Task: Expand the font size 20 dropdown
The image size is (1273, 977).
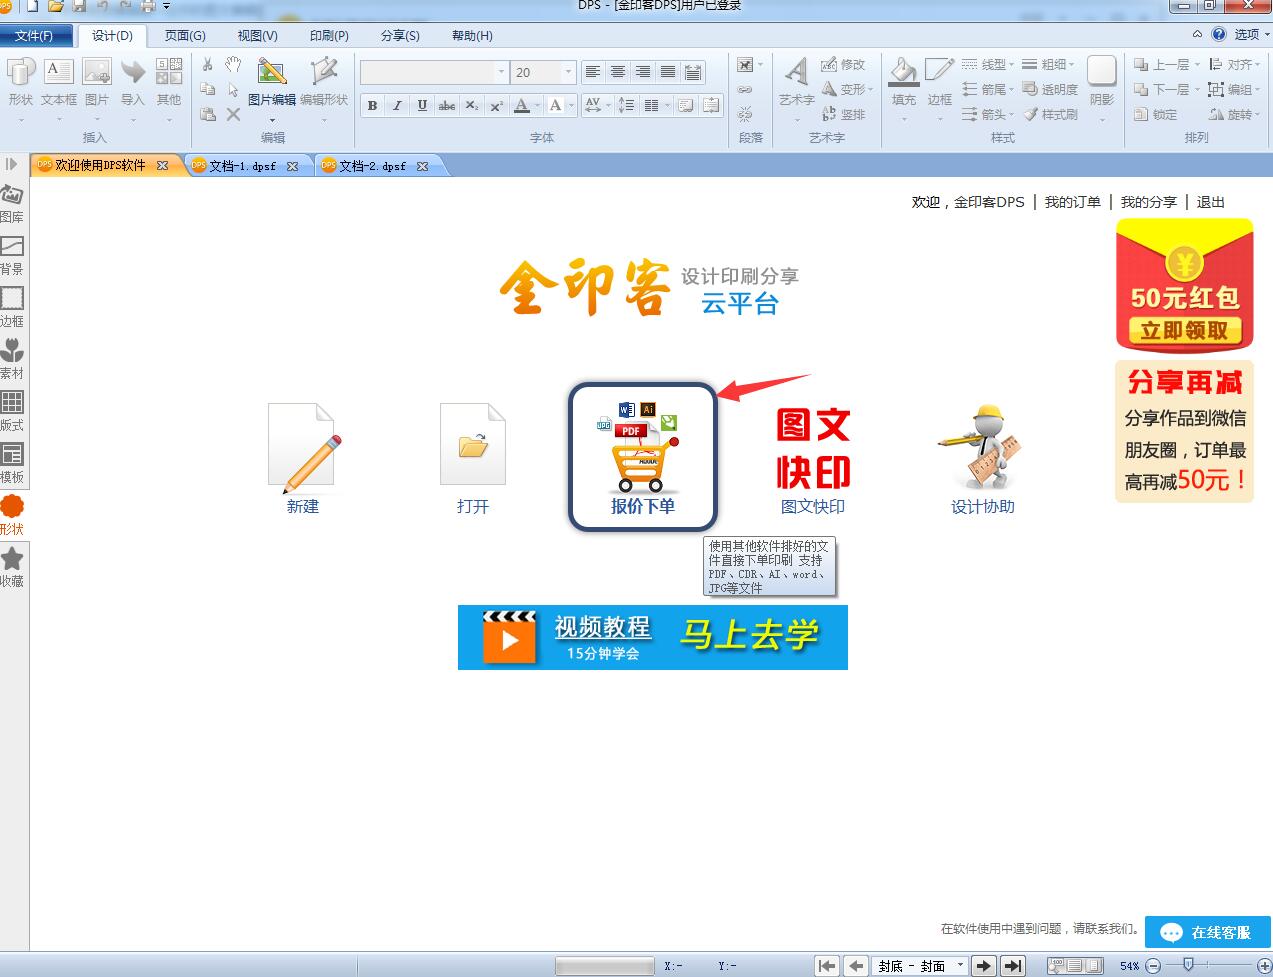Action: [568, 72]
